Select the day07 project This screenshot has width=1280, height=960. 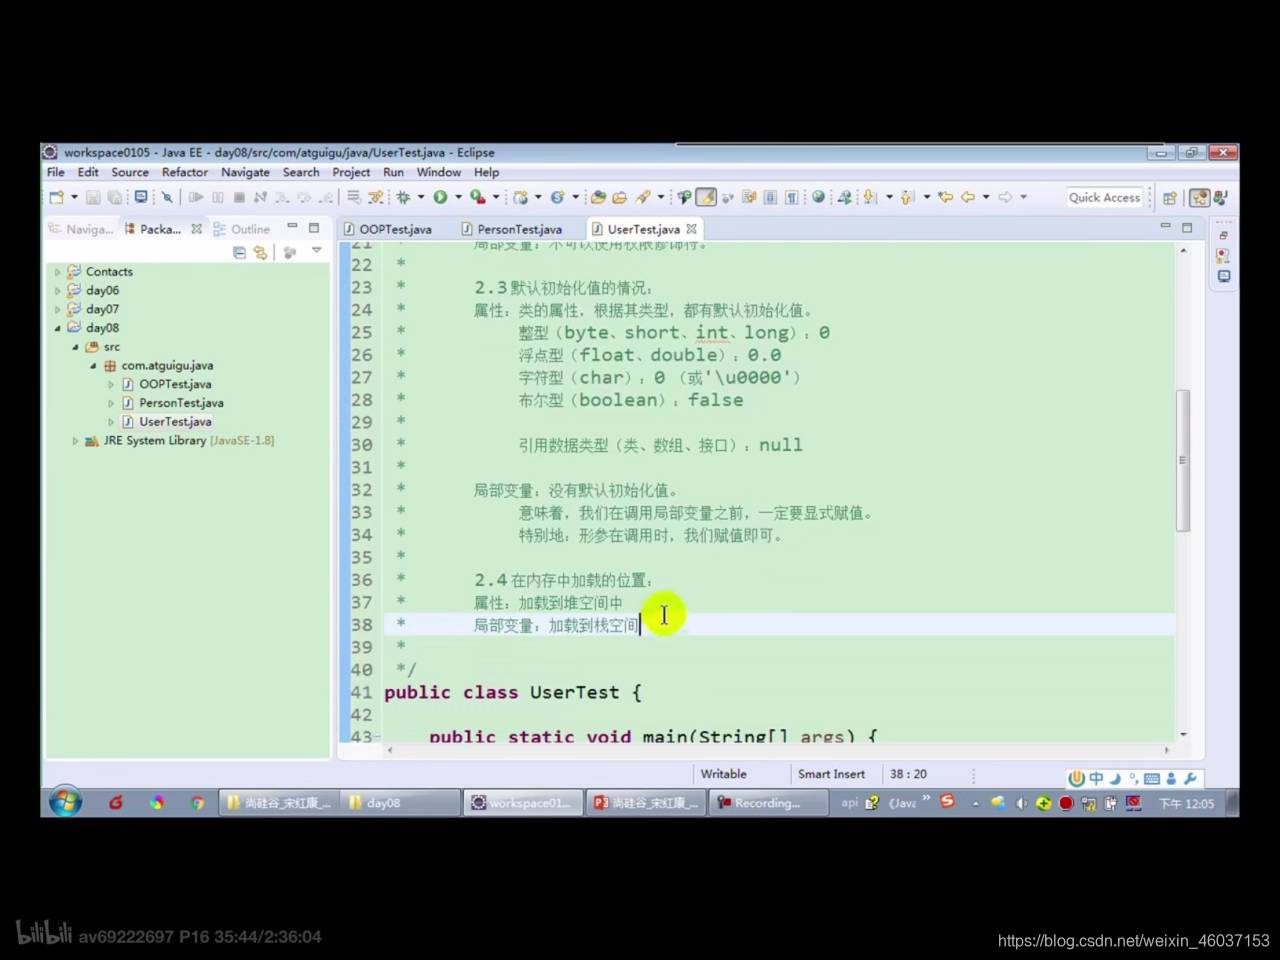[x=102, y=309]
